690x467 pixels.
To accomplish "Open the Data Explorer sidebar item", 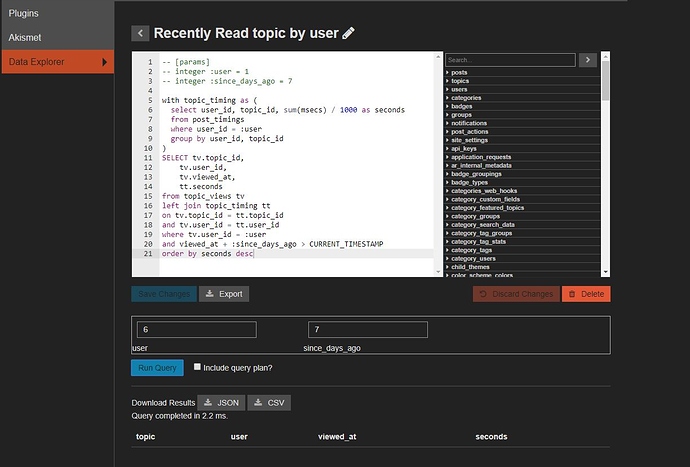I will (x=58, y=62).
